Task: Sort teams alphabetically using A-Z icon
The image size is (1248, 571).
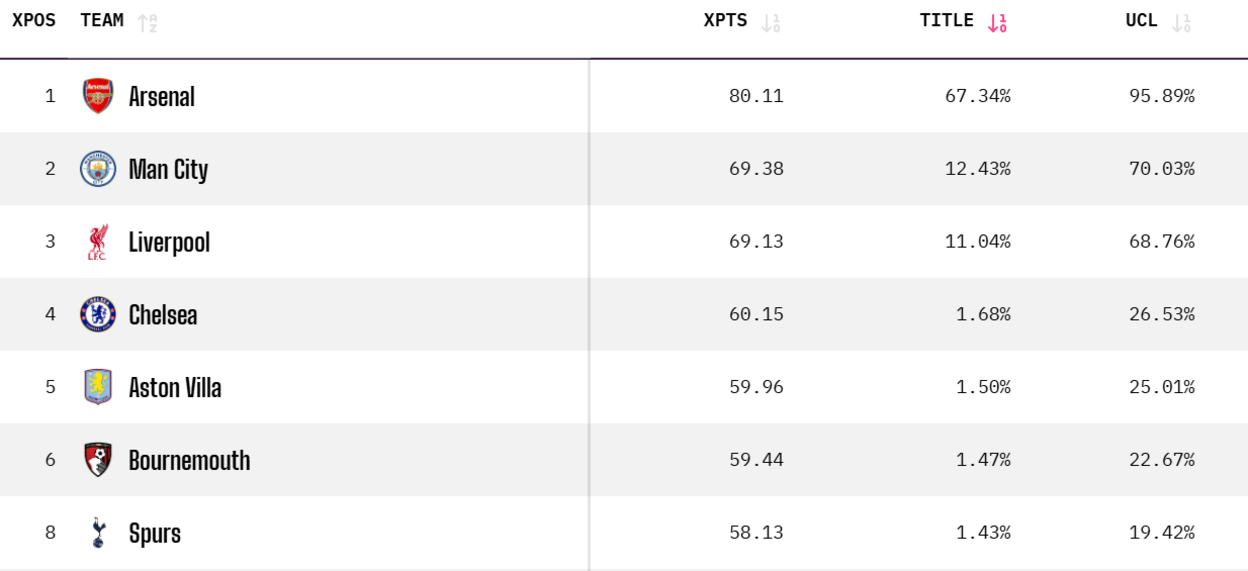Action: 147,22
